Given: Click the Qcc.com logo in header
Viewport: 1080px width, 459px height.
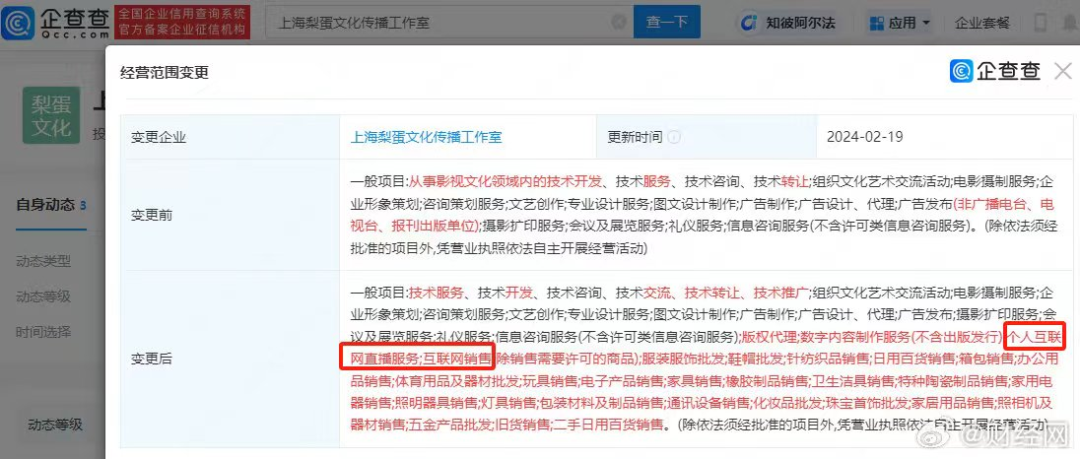Looking at the screenshot, I should pyautogui.click(x=55, y=23).
